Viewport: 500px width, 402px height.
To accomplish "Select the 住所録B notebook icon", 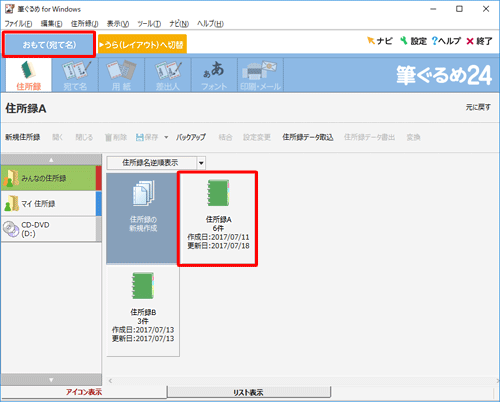I will 143,286.
